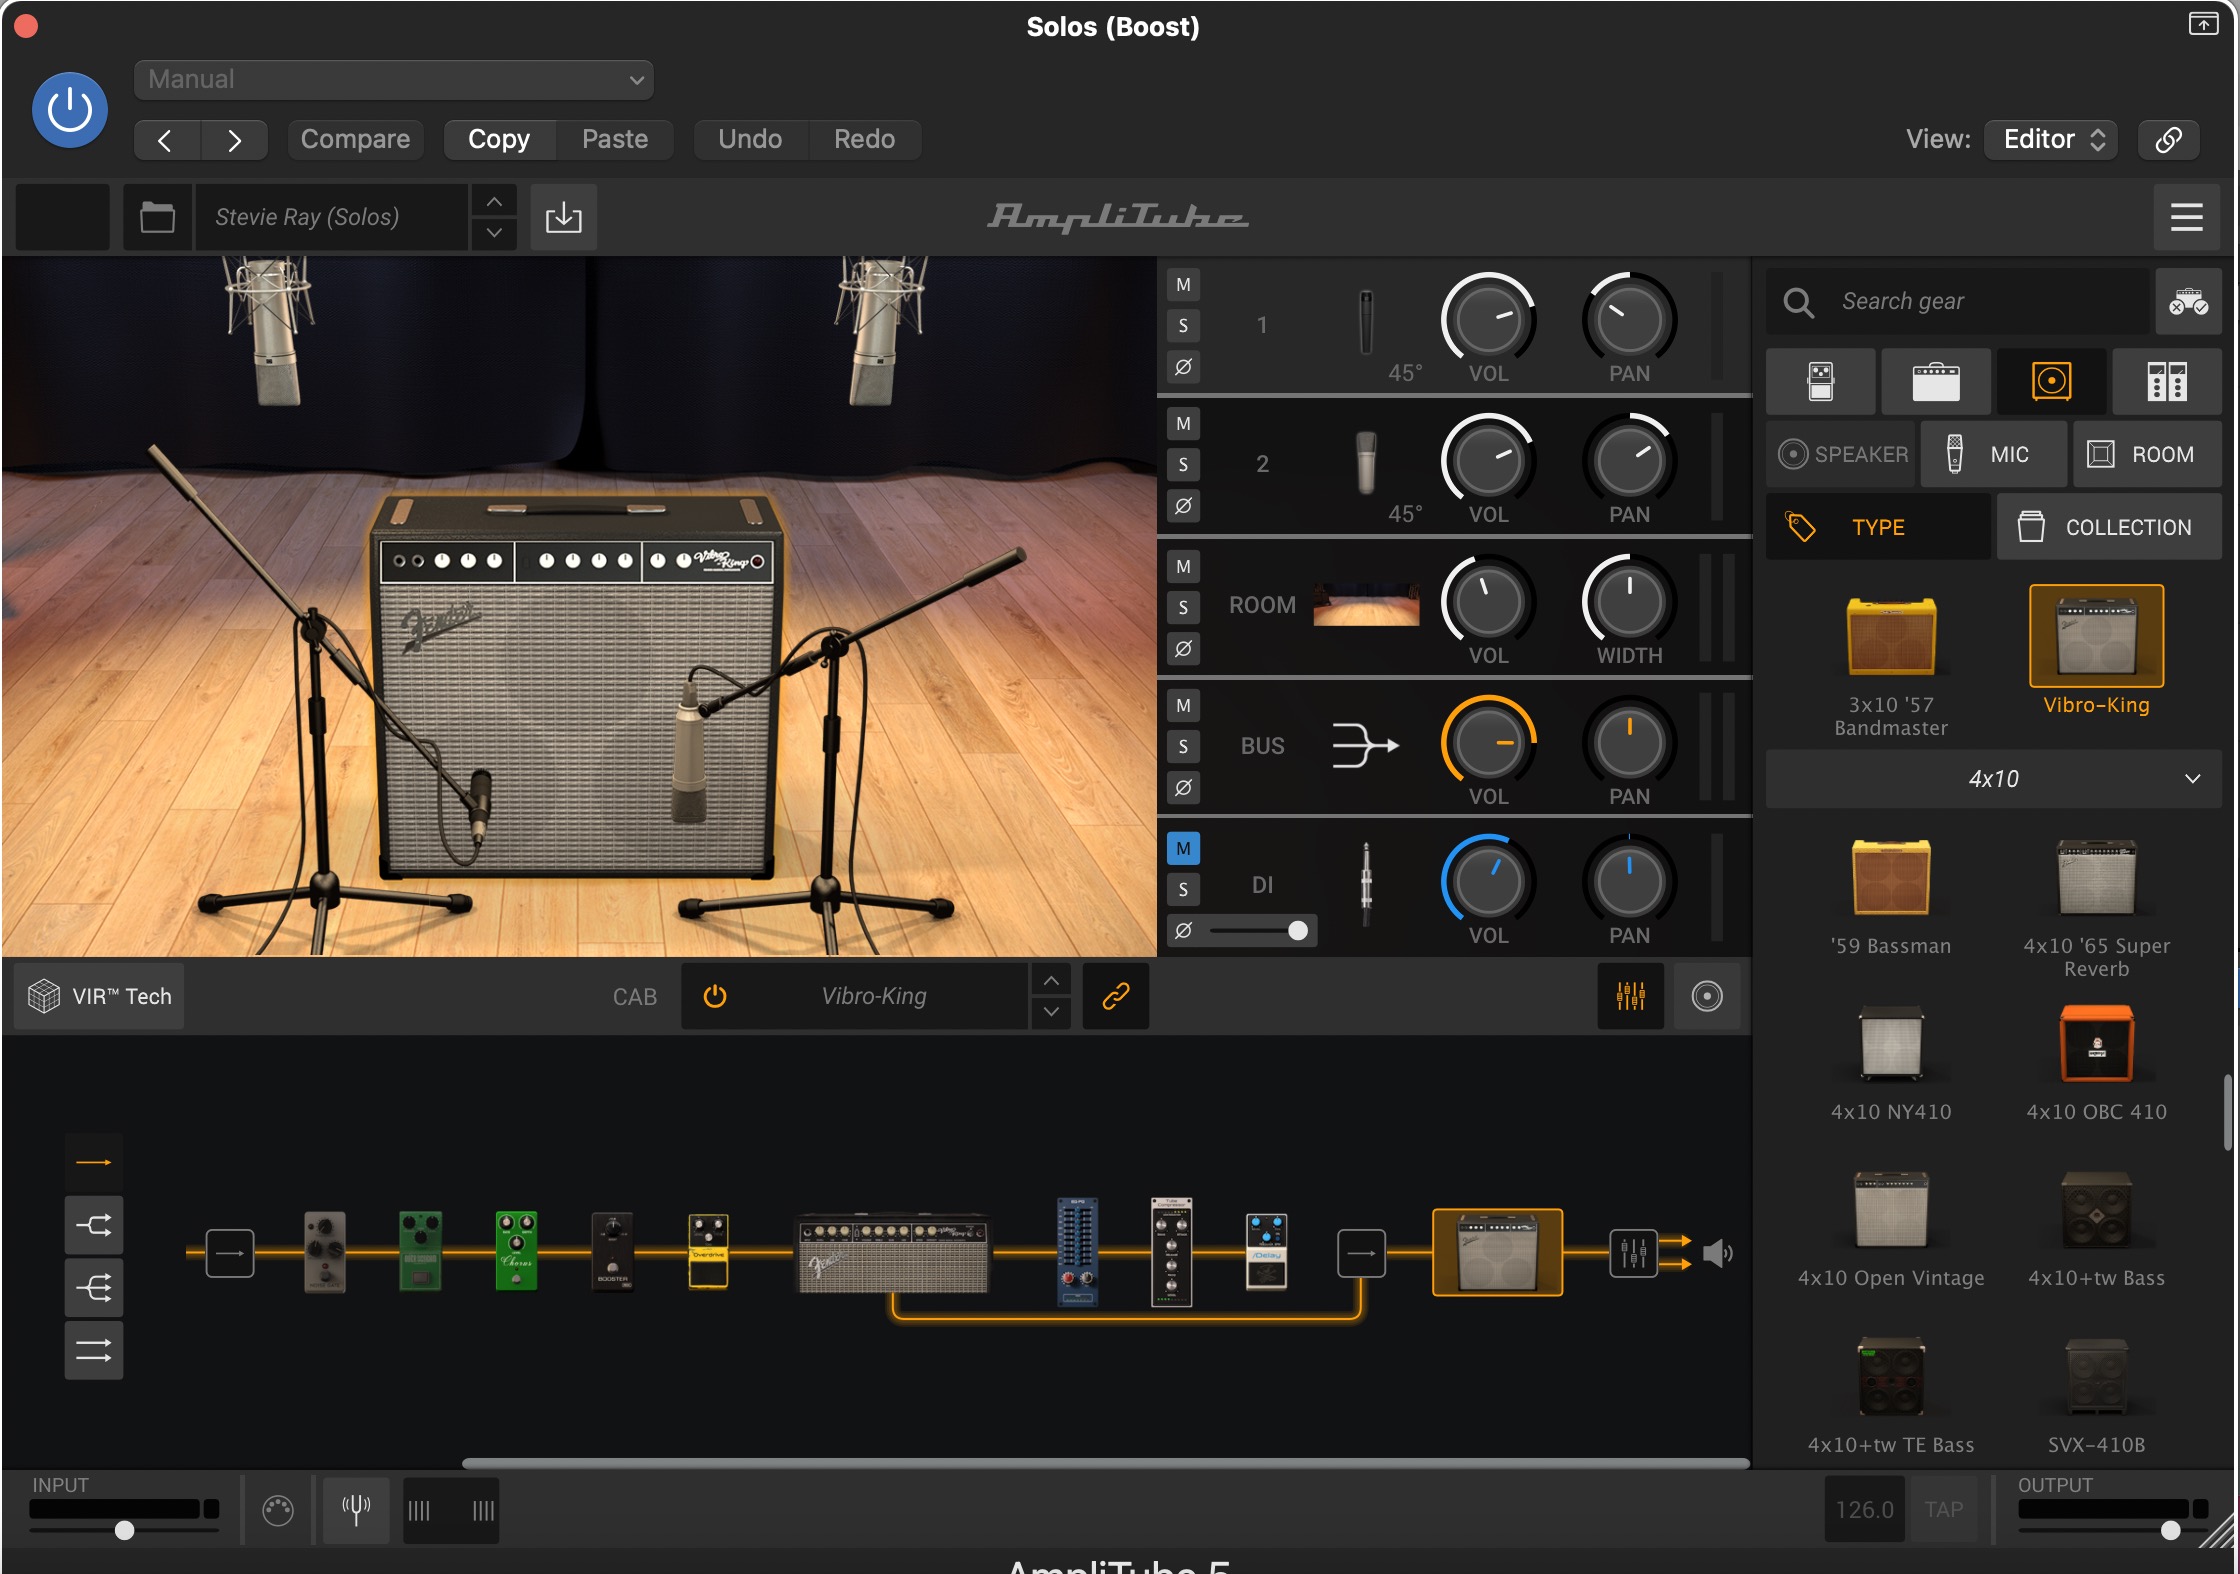Open the speaker selection circular icon
The width and height of the screenshot is (2240, 1574).
[1707, 996]
